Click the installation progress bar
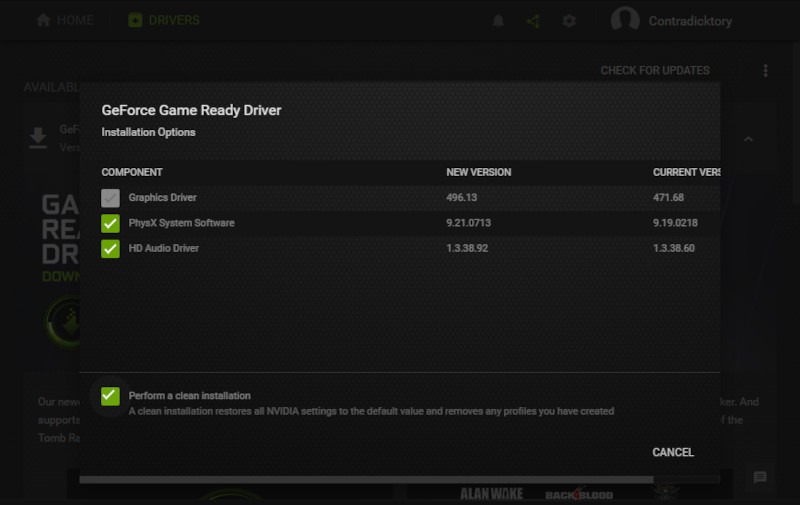The width and height of the screenshot is (800, 505). [x=399, y=480]
